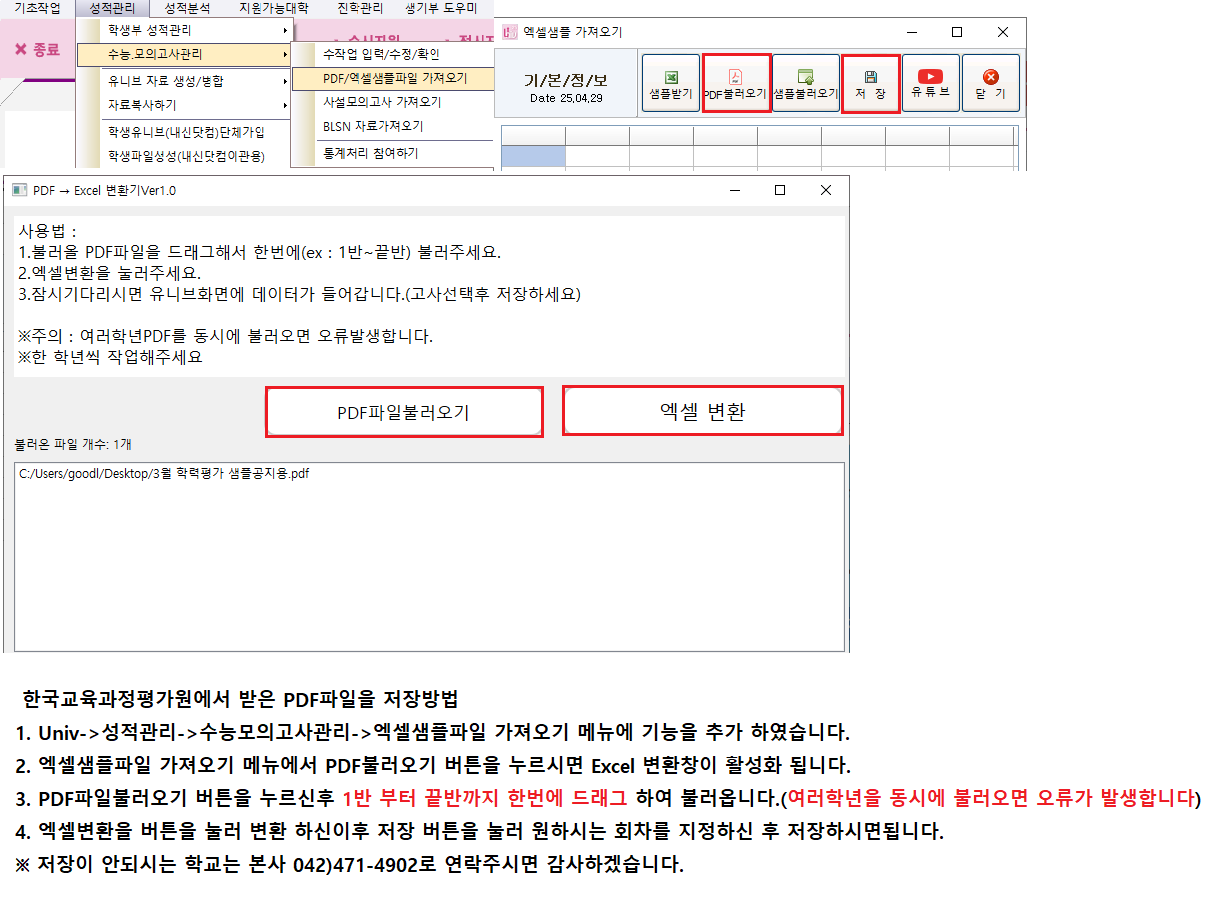Click the 샘플불러오기 icon button

(806, 82)
